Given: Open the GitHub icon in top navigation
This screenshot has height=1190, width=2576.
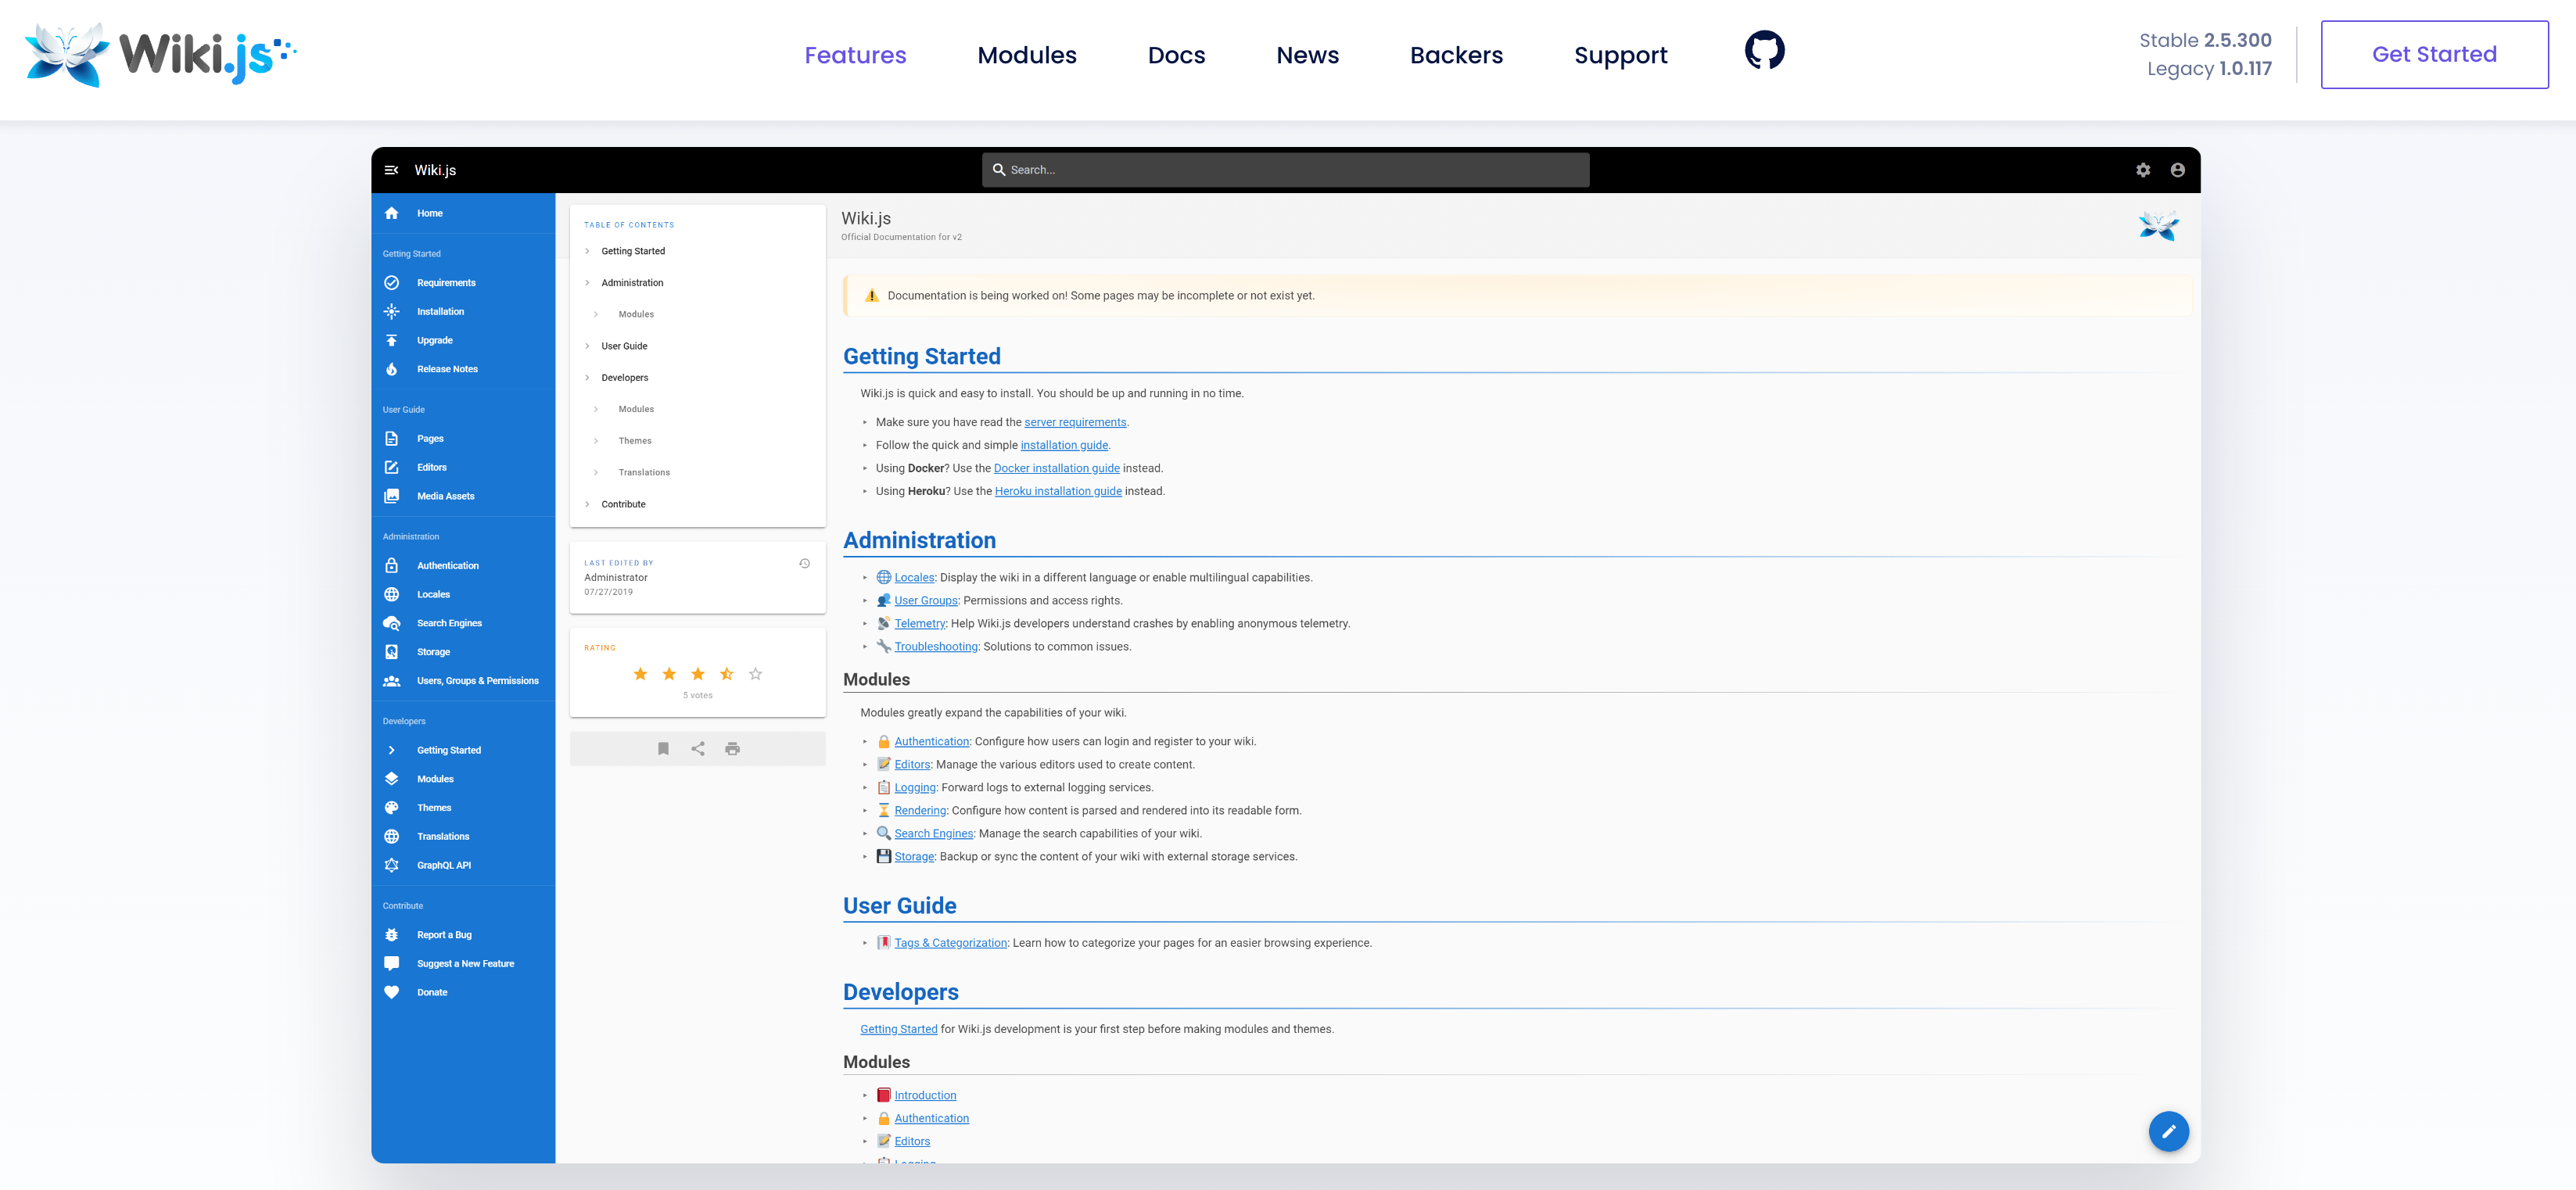Looking at the screenshot, I should click(1764, 50).
